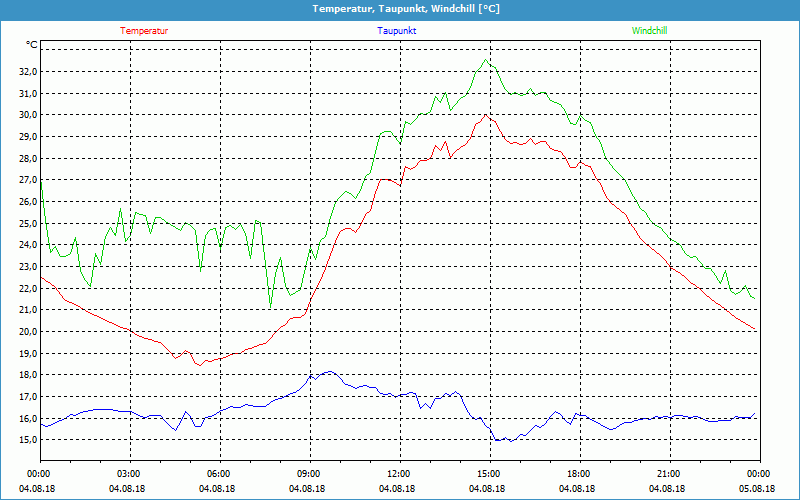Screen dimensions: 800x500
Task: Click the chart title 'Temperatur, Taupunkt, Windchill [°C]'
Action: click(x=406, y=9)
